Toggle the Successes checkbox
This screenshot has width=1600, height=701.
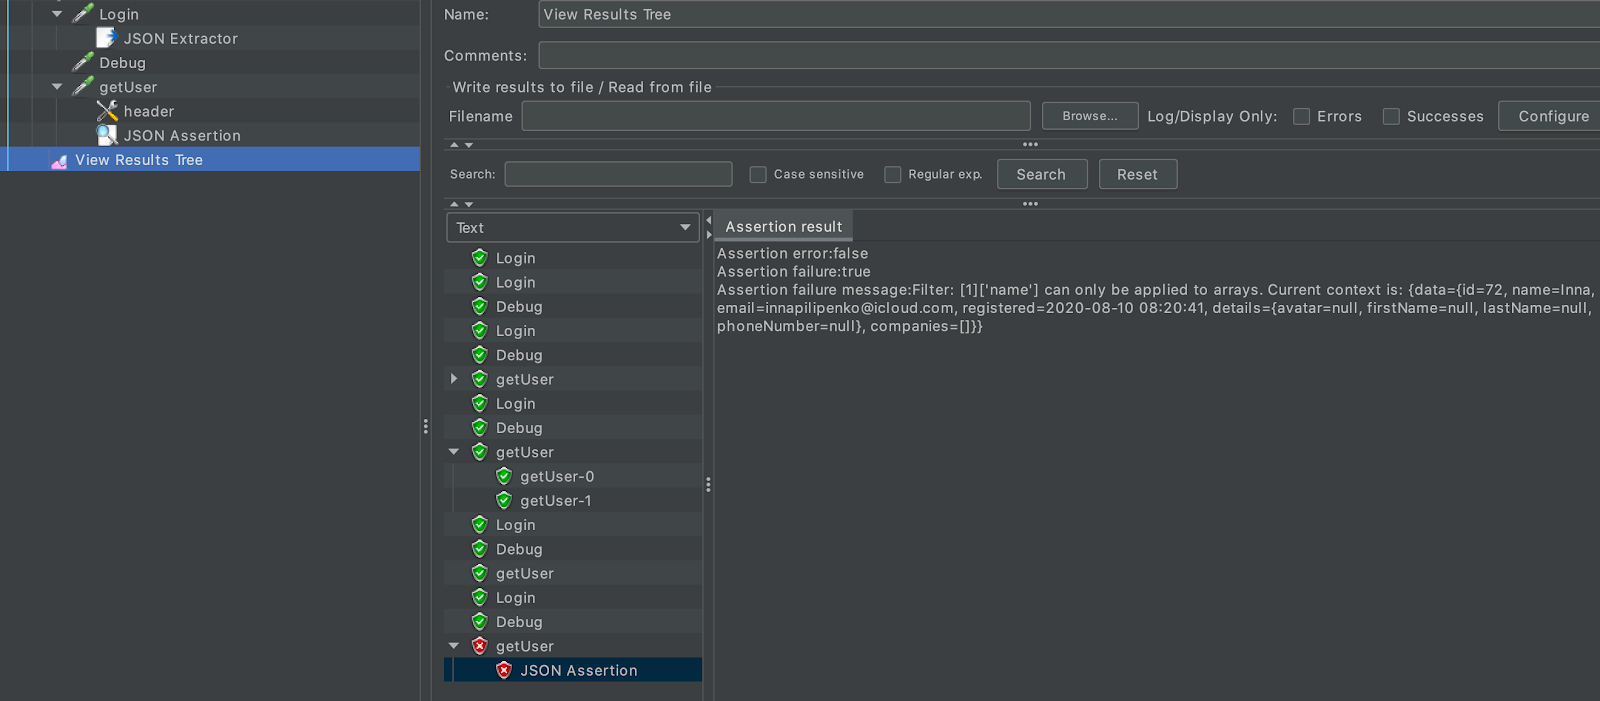coord(1391,116)
